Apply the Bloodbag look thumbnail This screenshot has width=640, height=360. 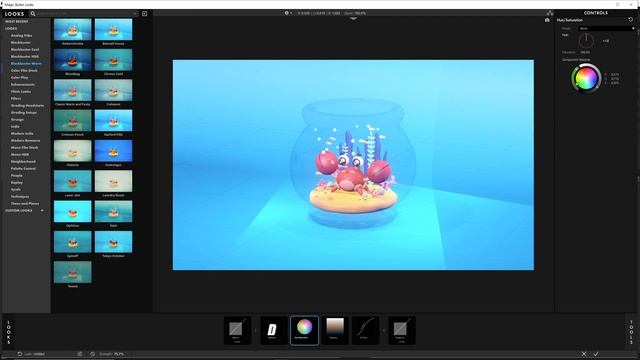click(73, 60)
